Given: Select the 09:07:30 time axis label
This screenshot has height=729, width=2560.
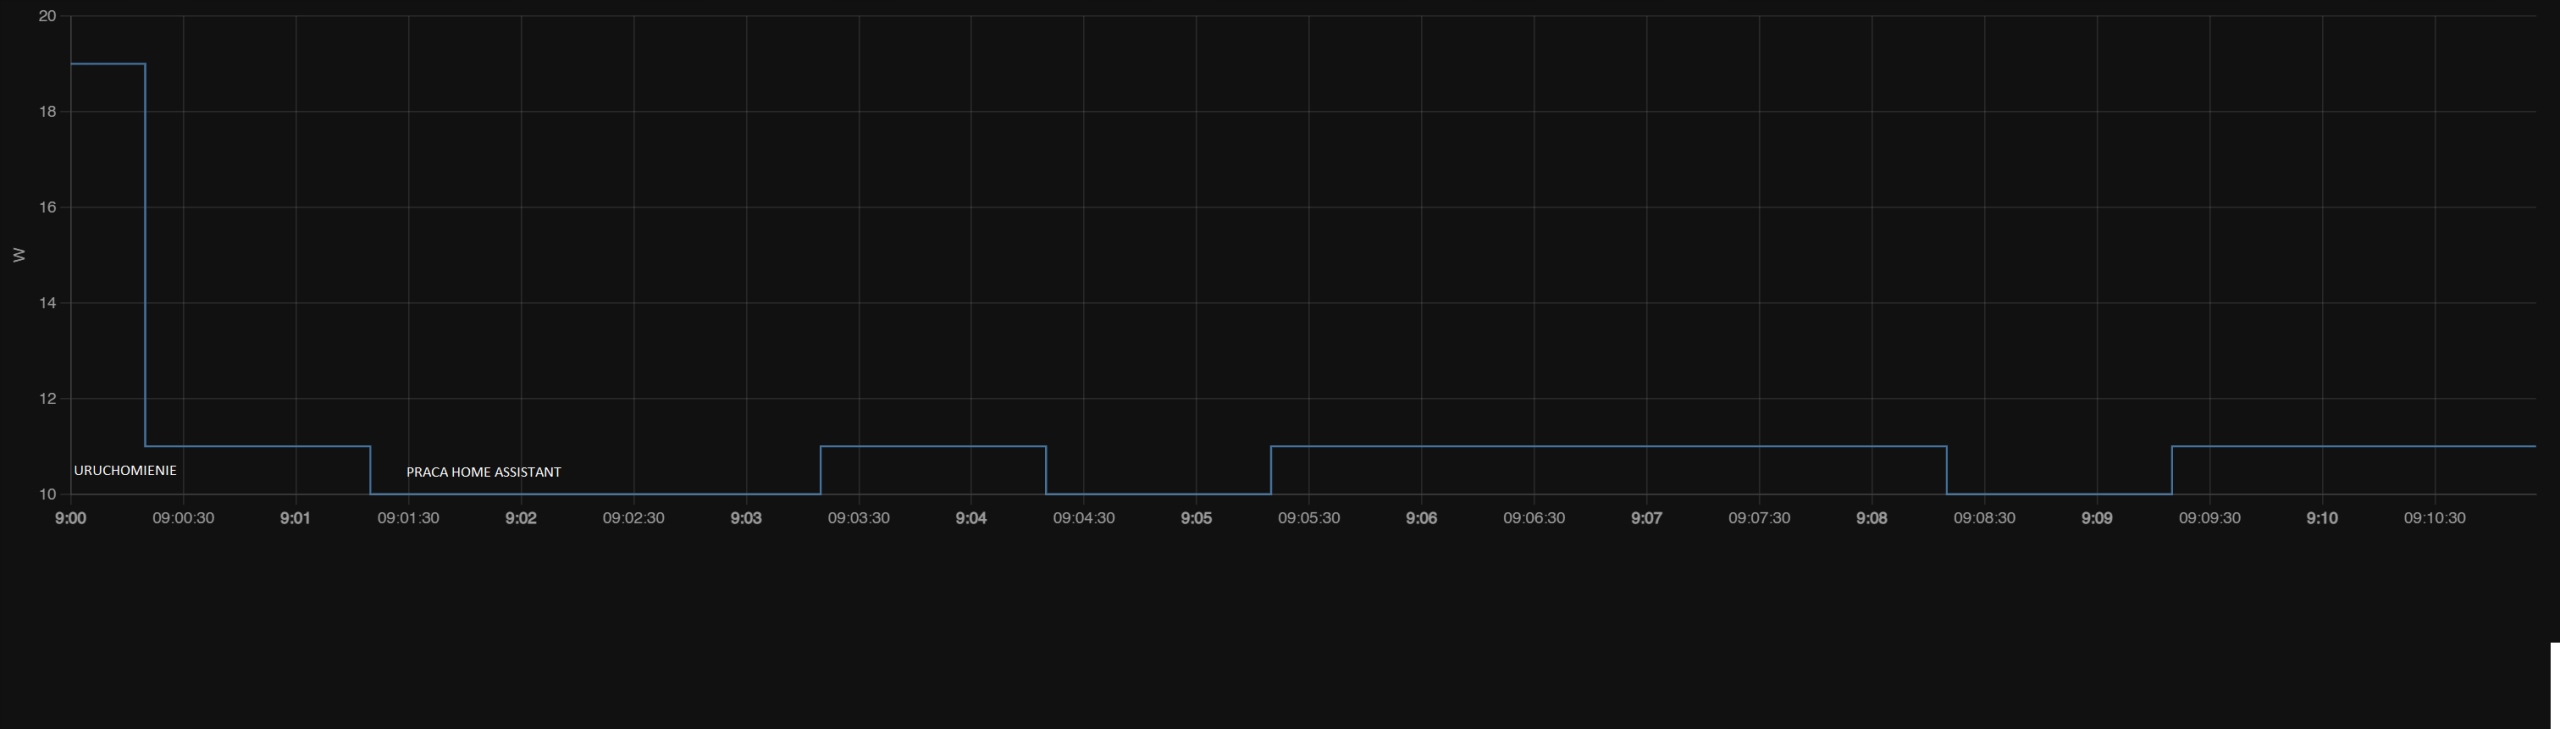Looking at the screenshot, I should coord(1759,518).
